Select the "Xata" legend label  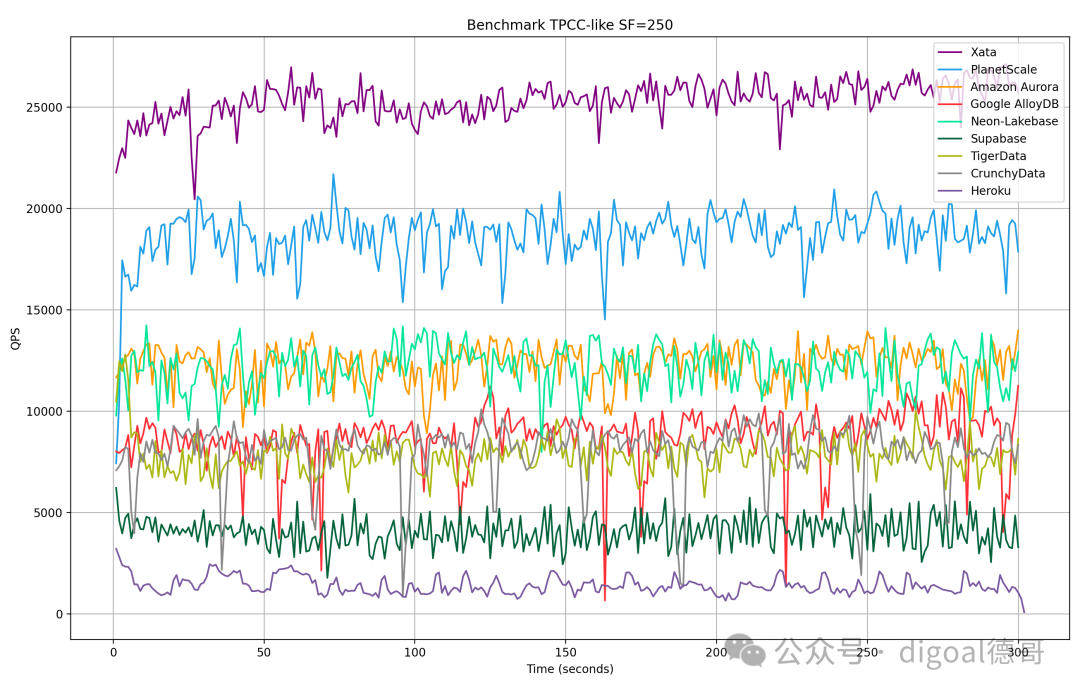(983, 52)
